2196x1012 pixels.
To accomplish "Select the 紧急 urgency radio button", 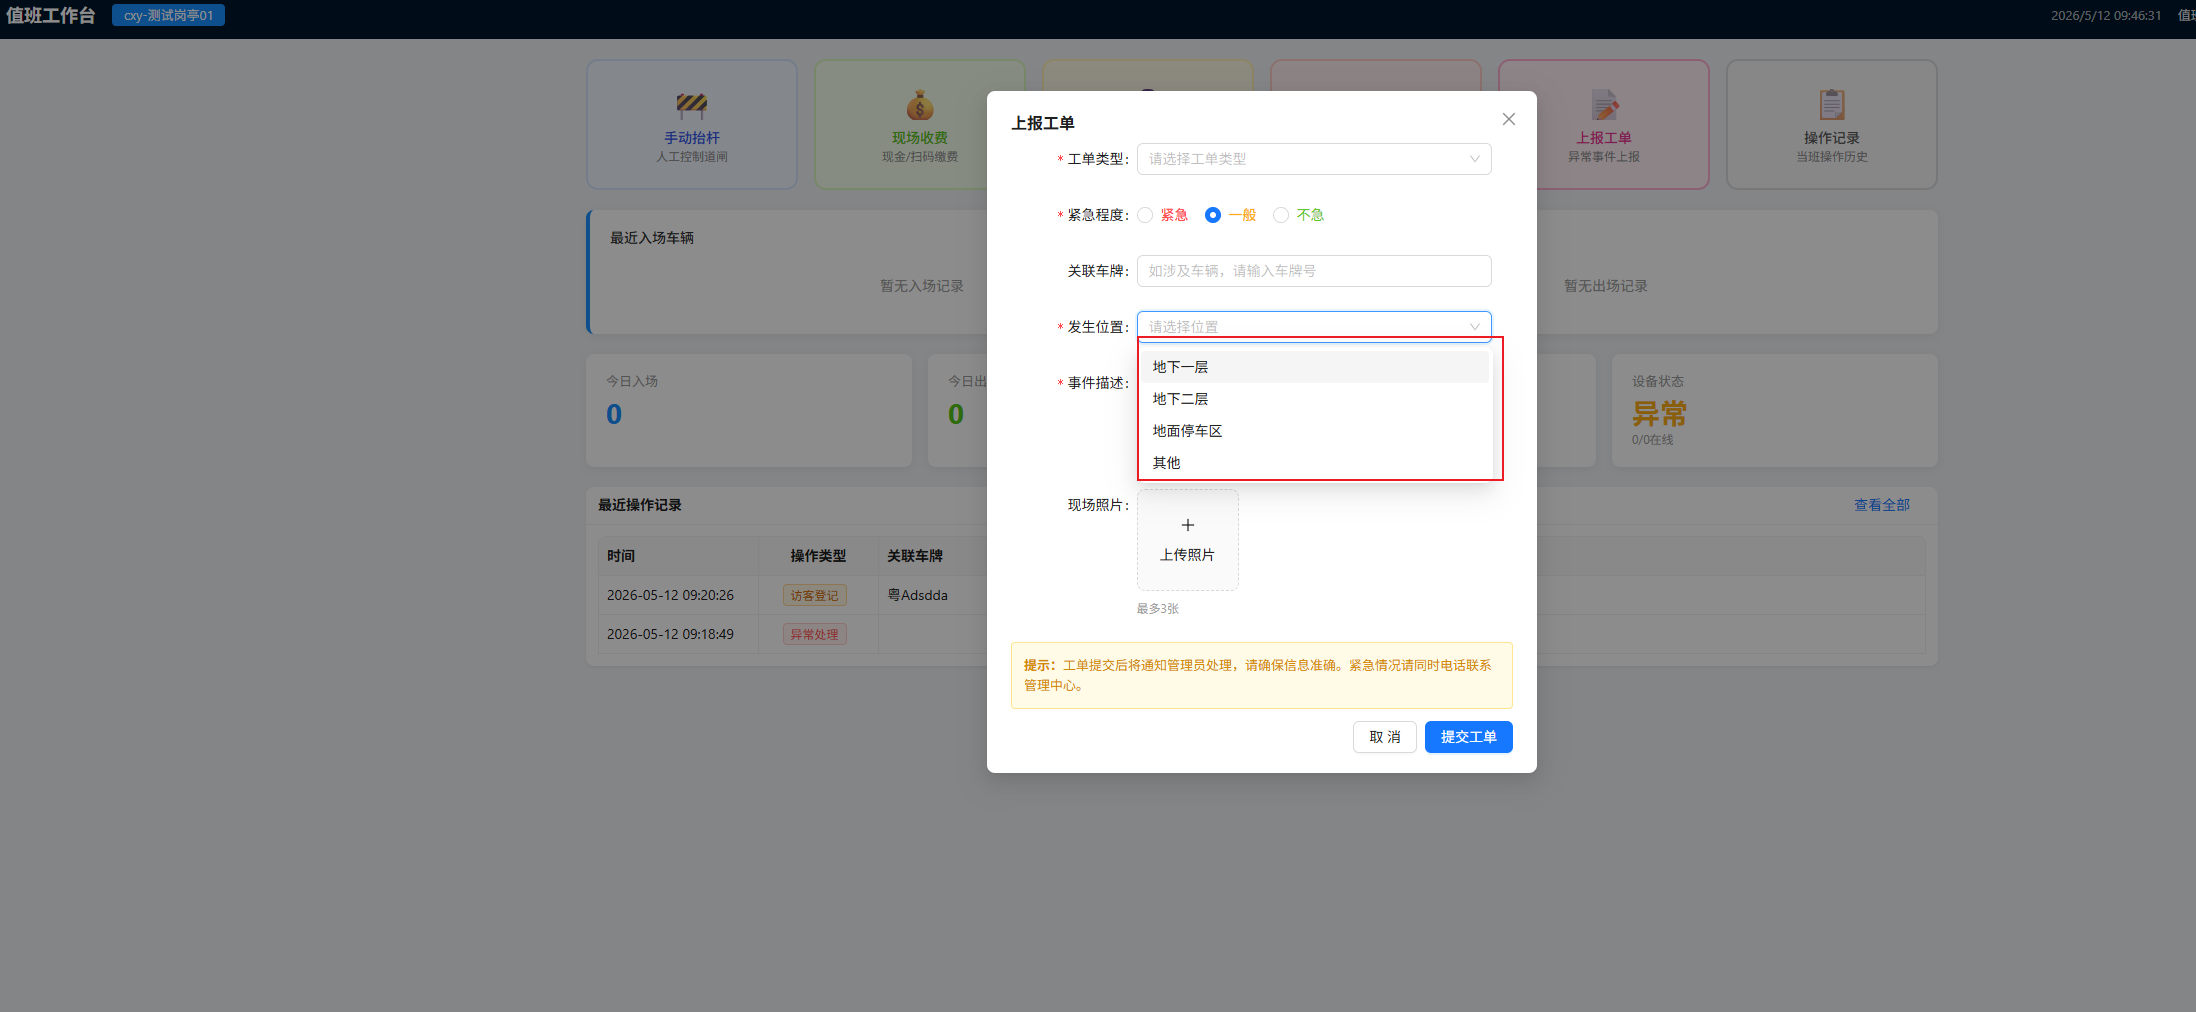I will click(x=1146, y=215).
